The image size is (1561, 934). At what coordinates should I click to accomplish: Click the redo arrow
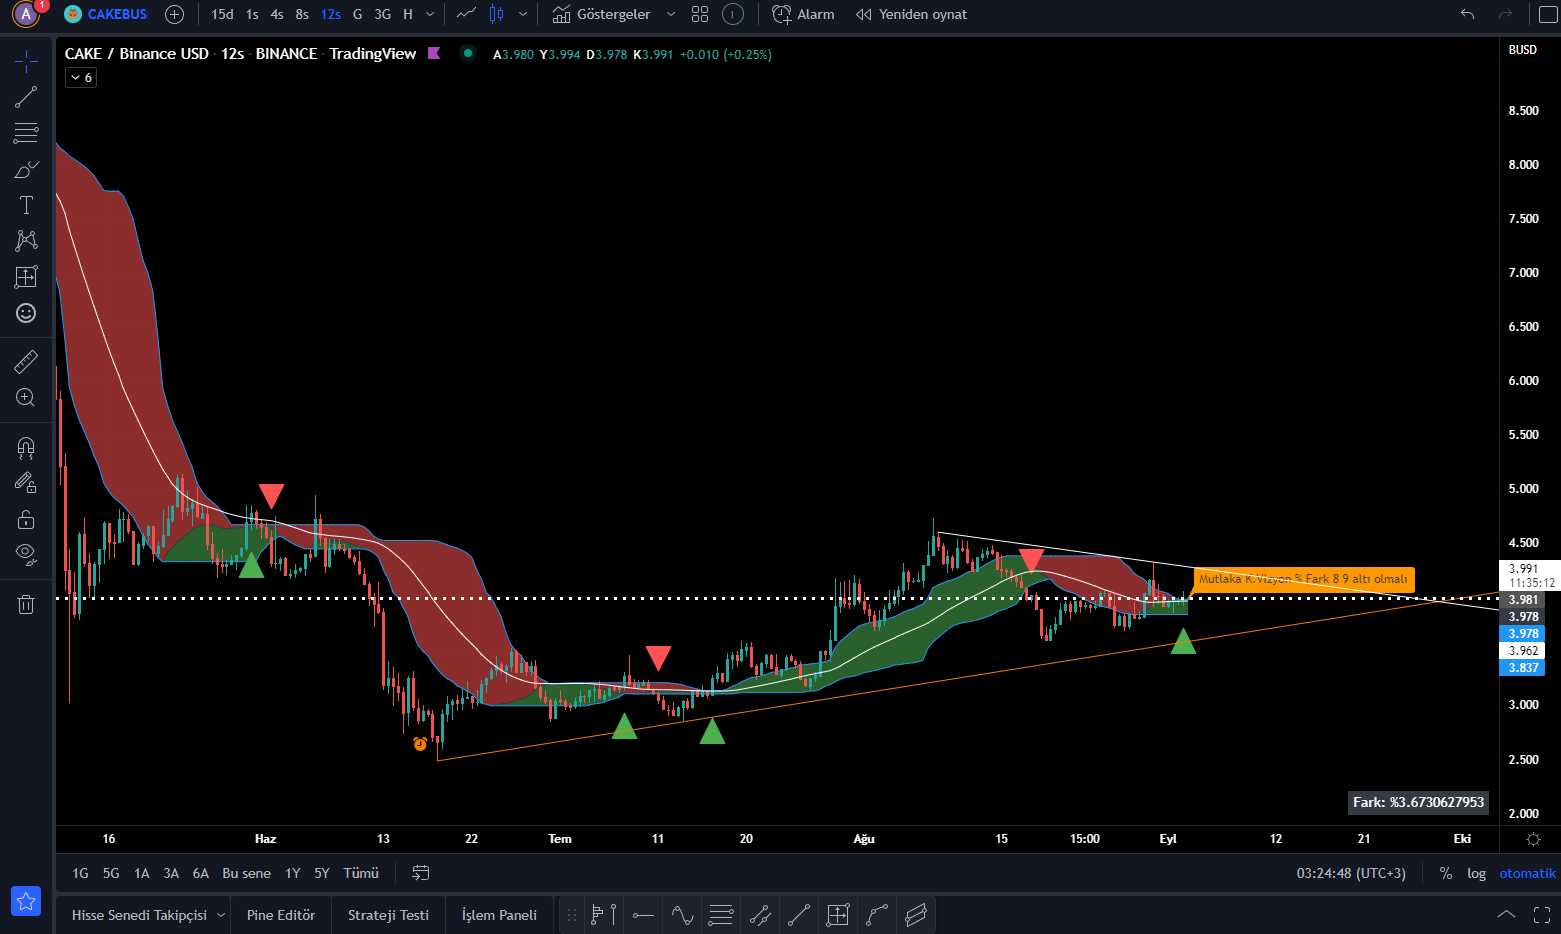[1505, 14]
